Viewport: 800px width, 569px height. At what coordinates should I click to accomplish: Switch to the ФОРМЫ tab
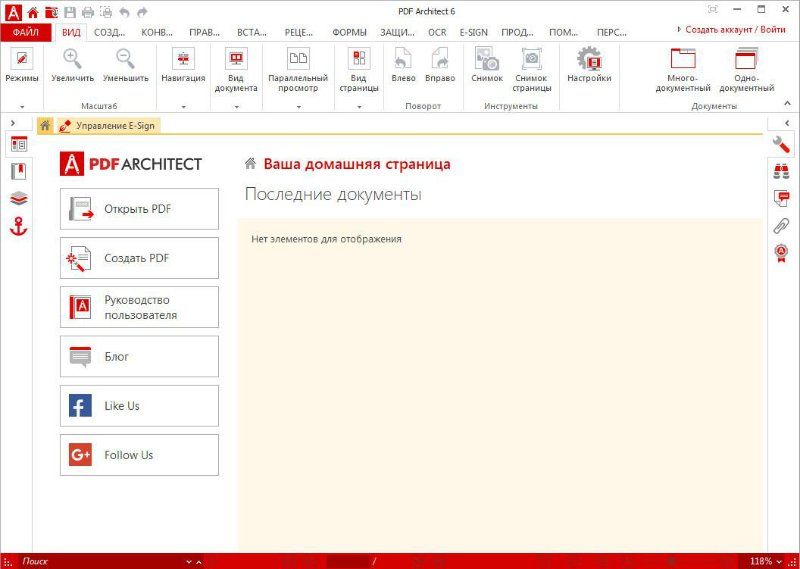[349, 32]
